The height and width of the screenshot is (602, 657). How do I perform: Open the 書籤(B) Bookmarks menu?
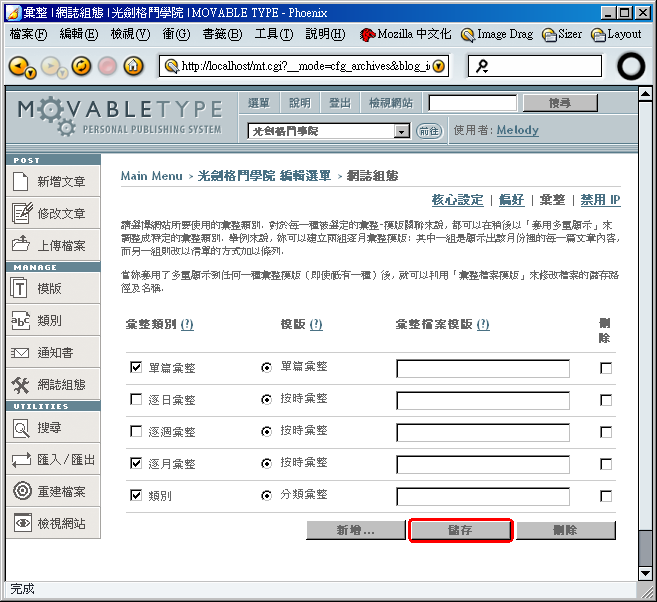click(222, 34)
